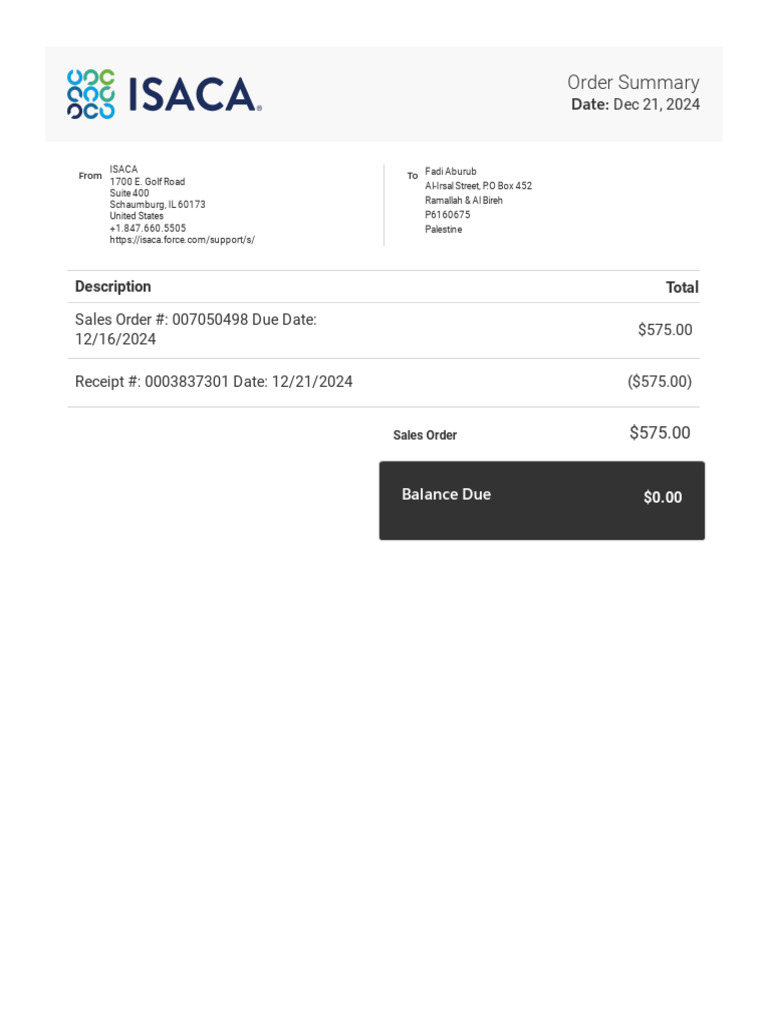Click the $0.00 balance amount
Screen dimensions: 768x1024
[x=662, y=497]
